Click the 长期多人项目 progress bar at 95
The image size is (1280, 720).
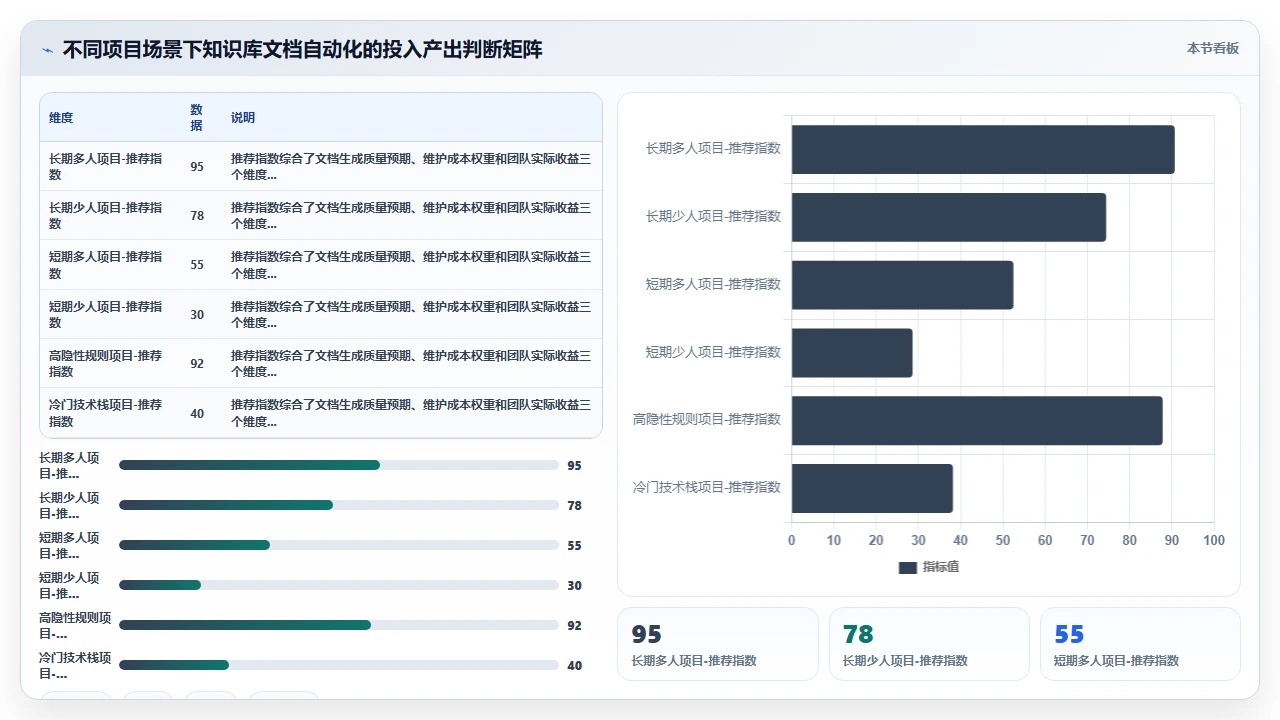339,465
